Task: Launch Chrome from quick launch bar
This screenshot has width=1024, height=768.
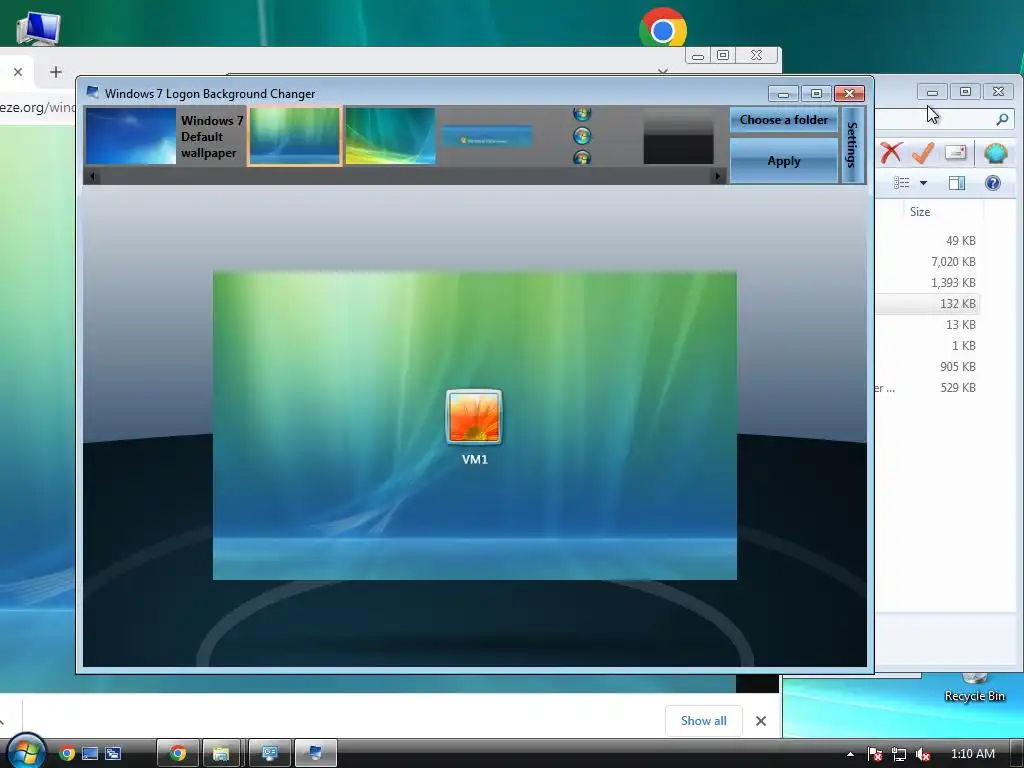Action: [67, 754]
